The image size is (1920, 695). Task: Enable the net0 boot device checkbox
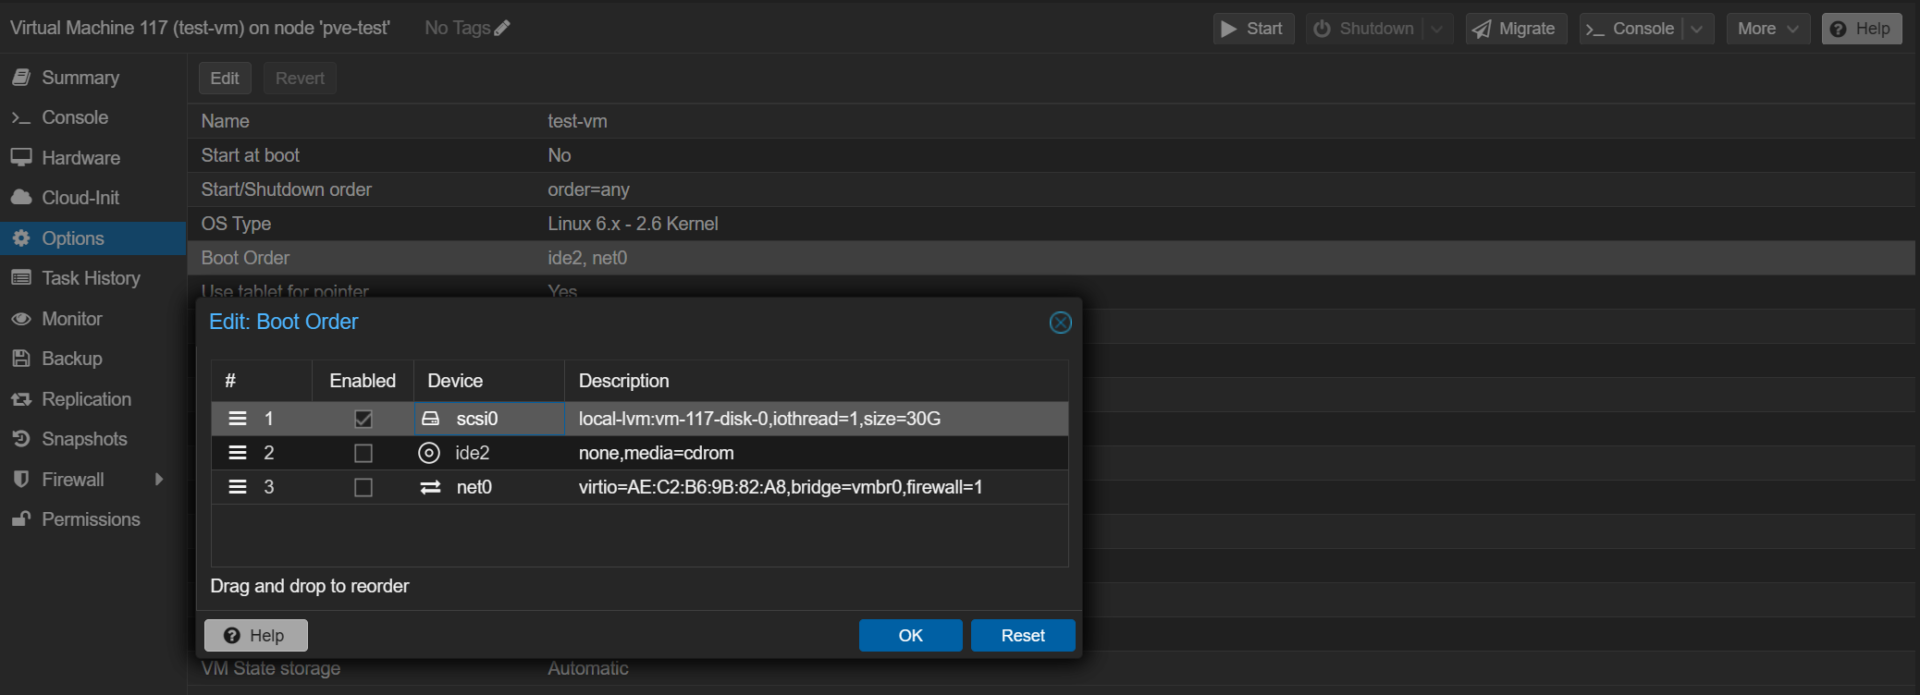[x=363, y=487]
